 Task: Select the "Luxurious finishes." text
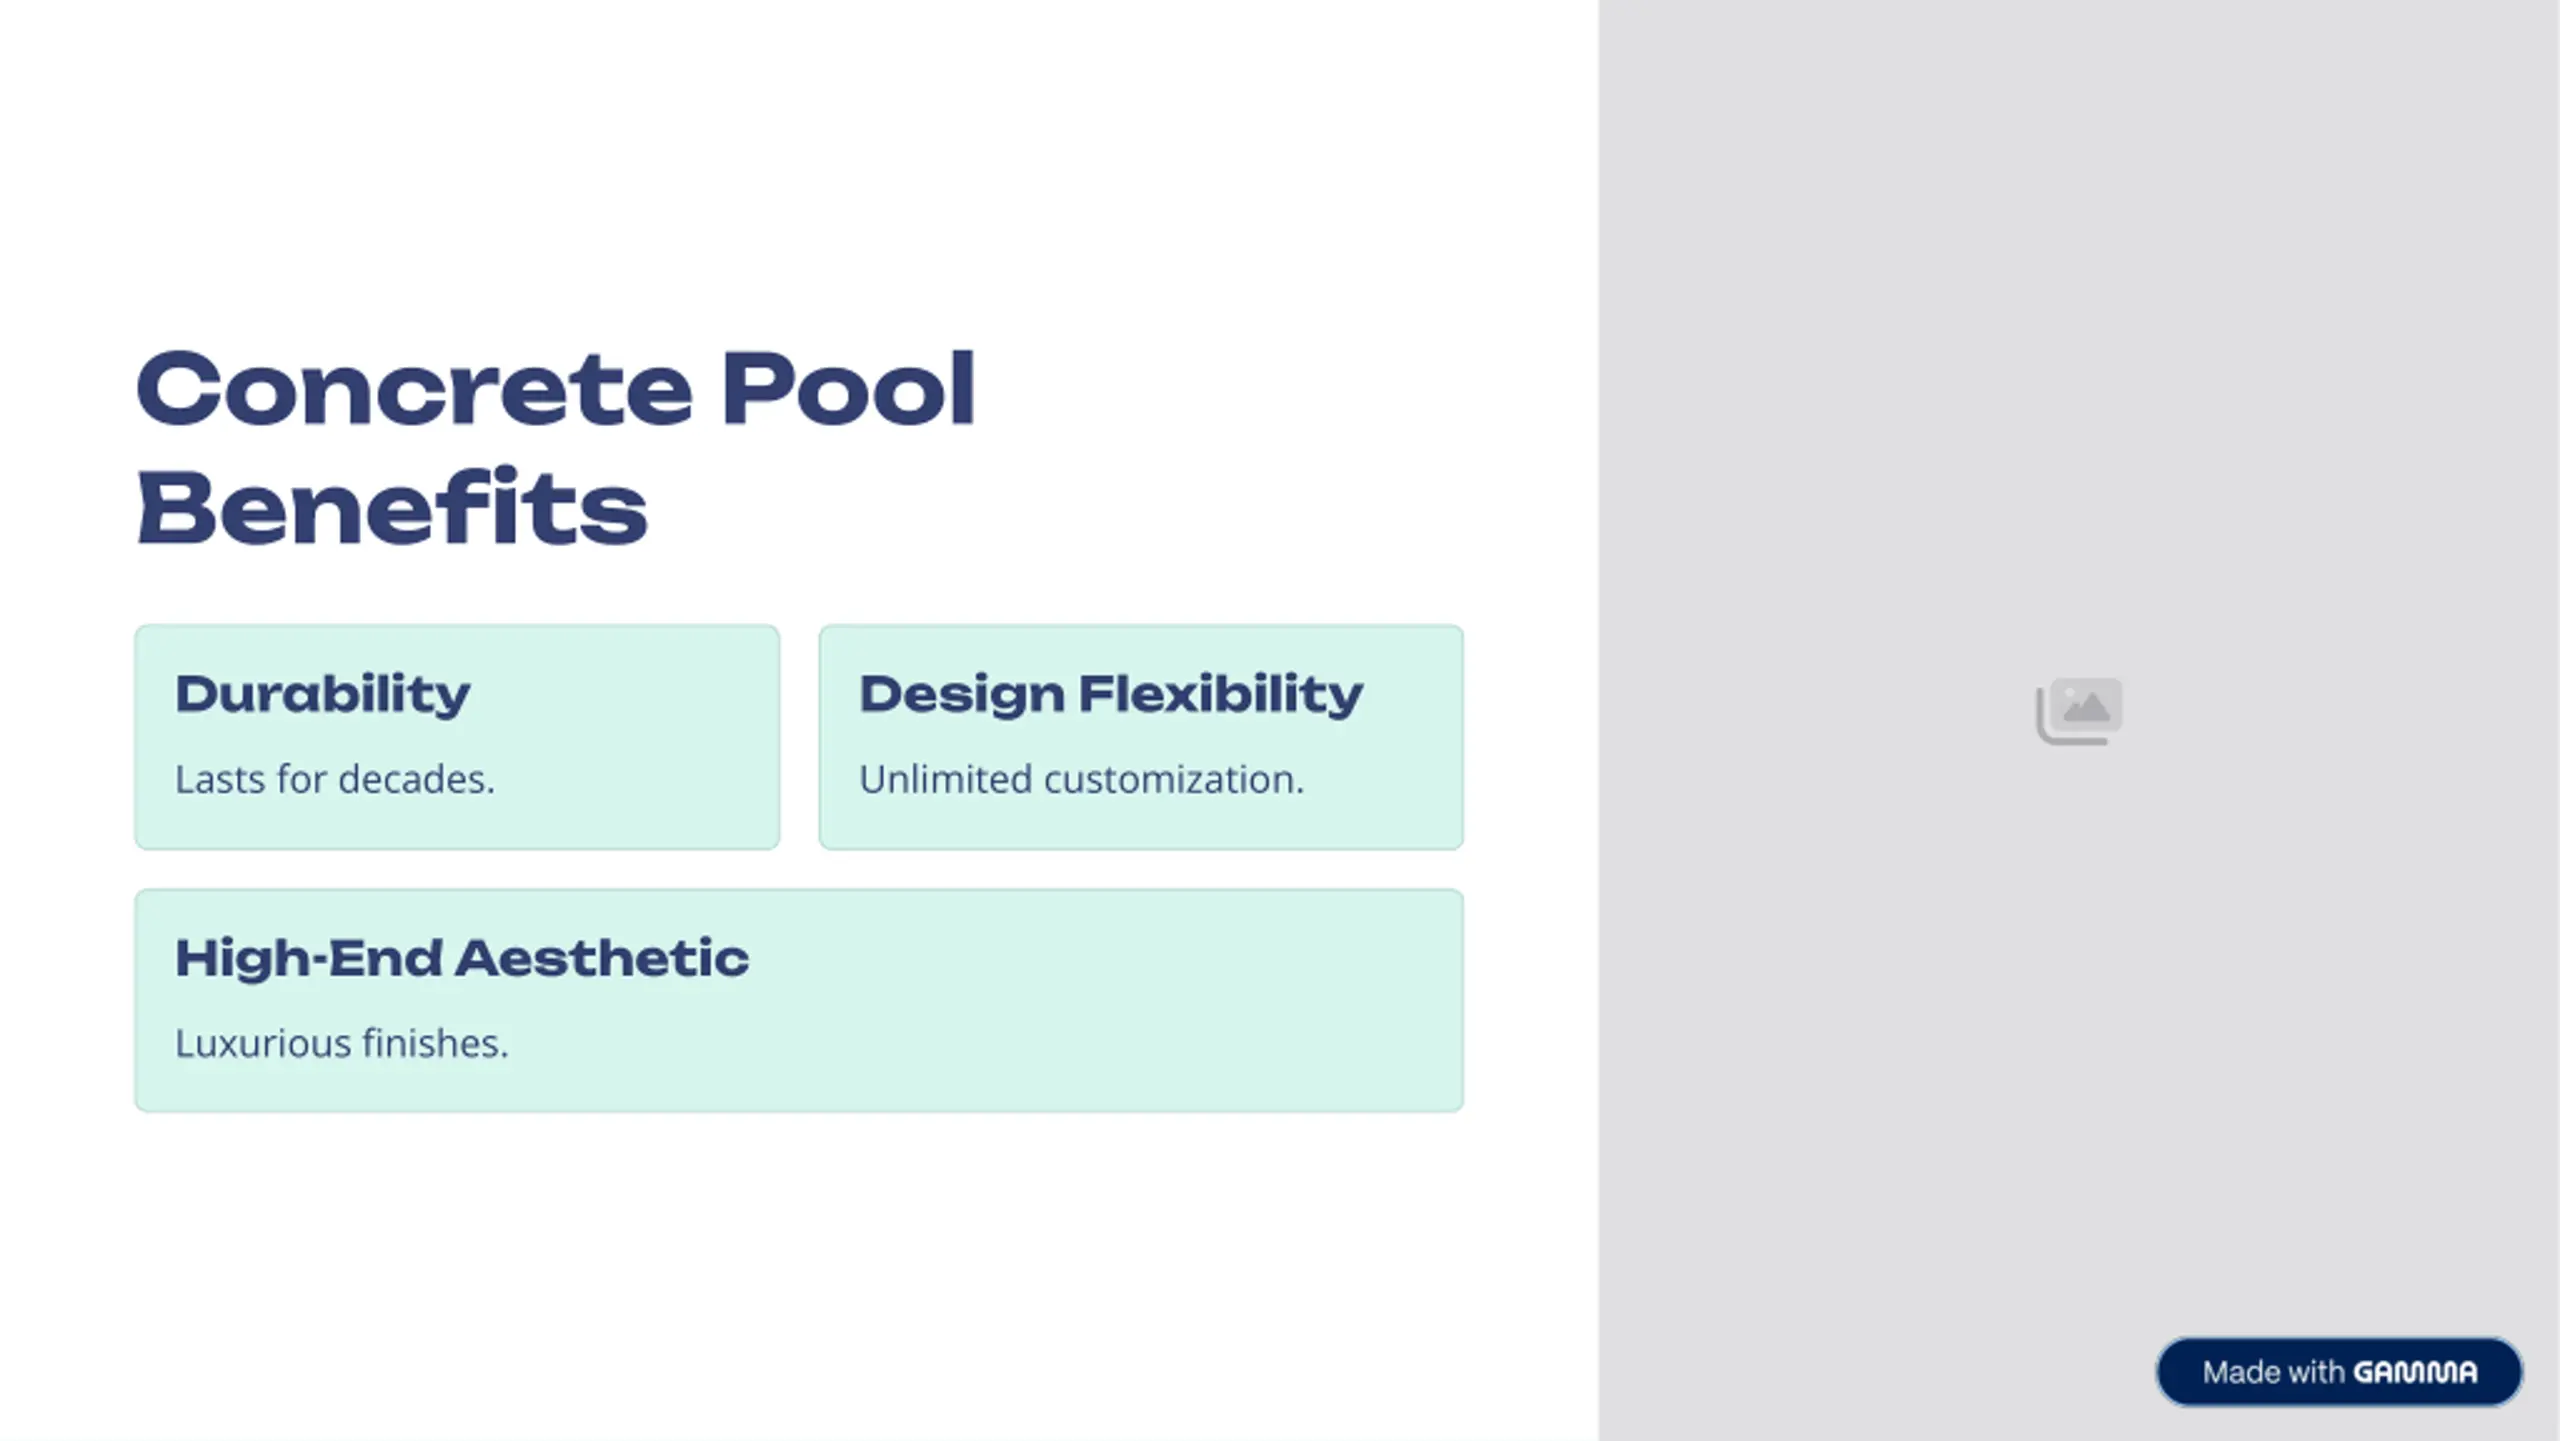[x=342, y=1043]
